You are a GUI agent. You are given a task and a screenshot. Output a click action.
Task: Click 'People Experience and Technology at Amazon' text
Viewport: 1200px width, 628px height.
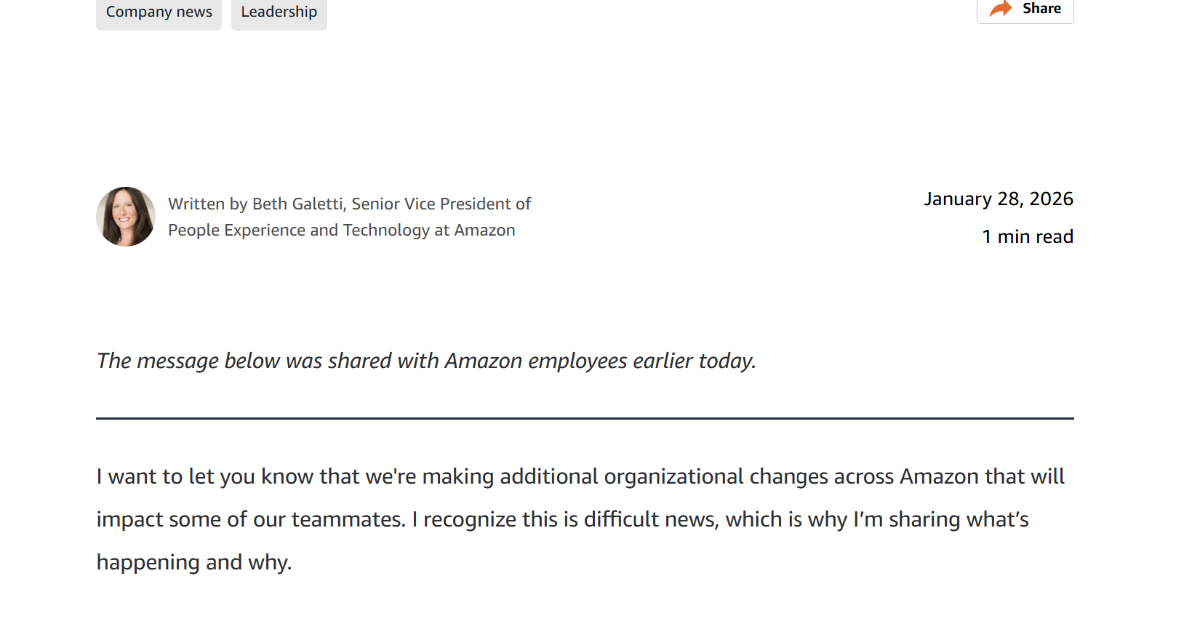(x=341, y=230)
